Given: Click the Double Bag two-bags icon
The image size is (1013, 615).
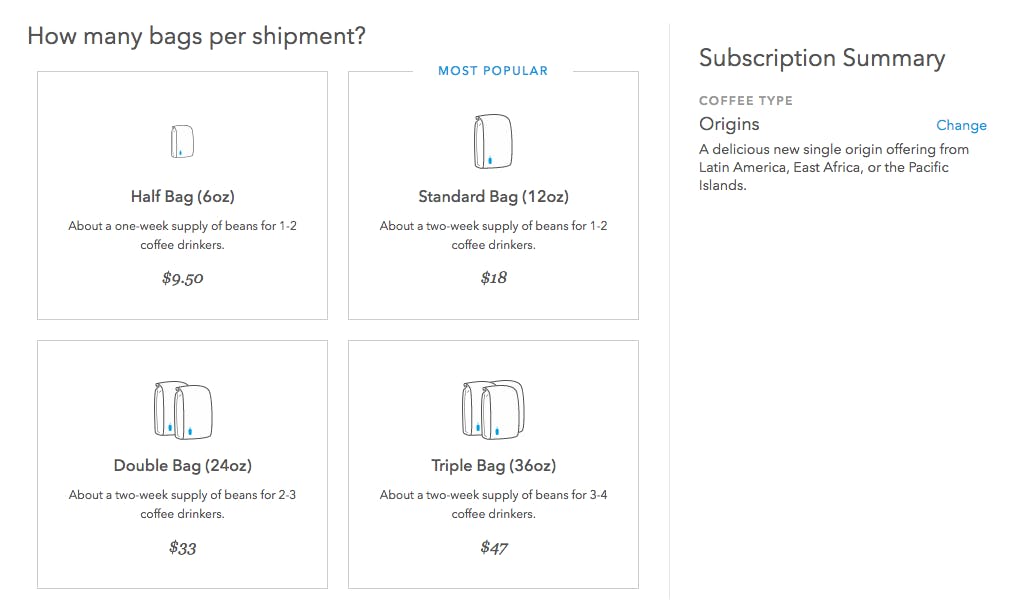Looking at the screenshot, I should coord(182,410).
